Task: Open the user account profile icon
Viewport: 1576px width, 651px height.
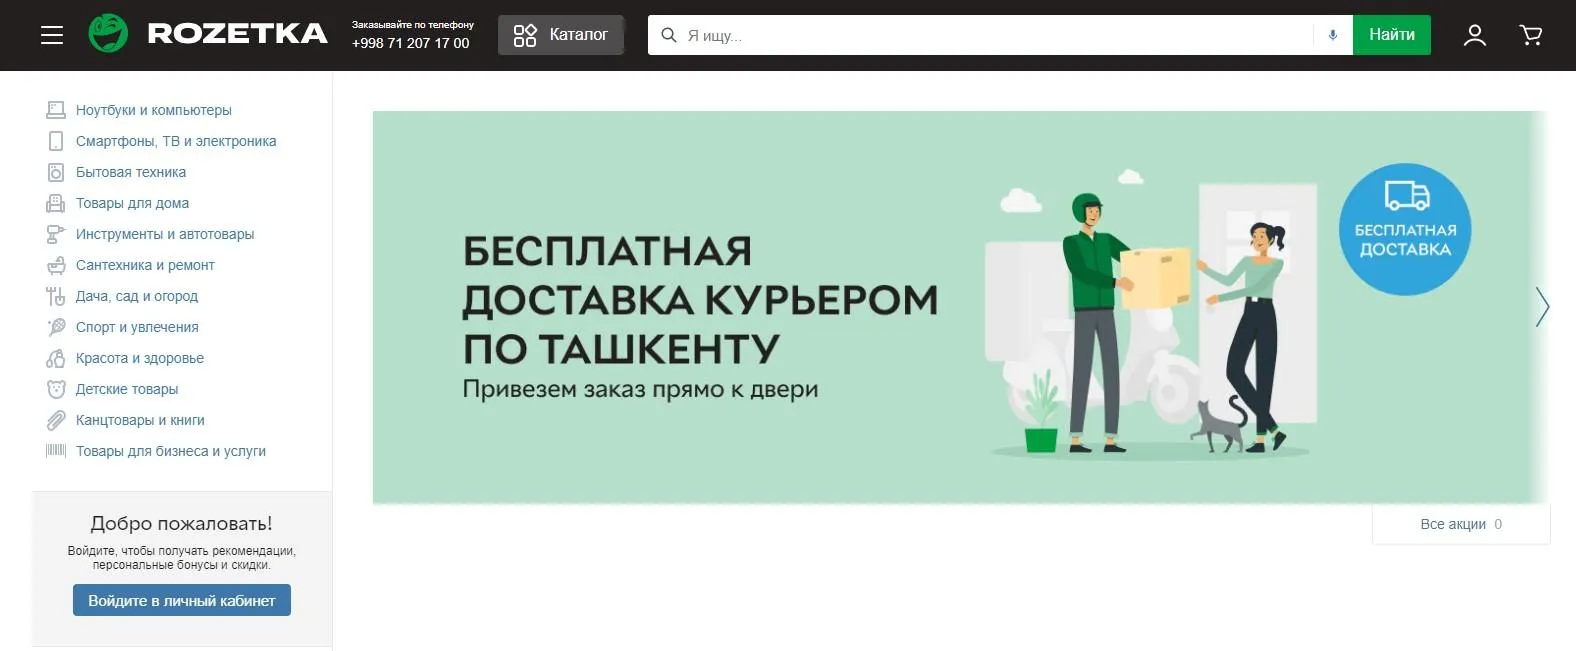Action: pos(1474,35)
